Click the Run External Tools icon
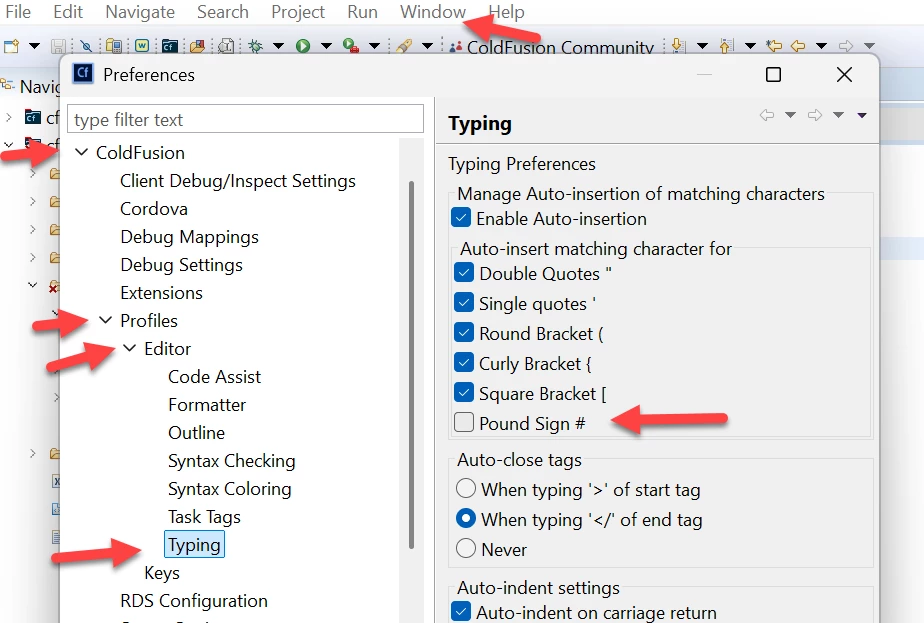The height and width of the screenshot is (623, 924). coord(351,46)
